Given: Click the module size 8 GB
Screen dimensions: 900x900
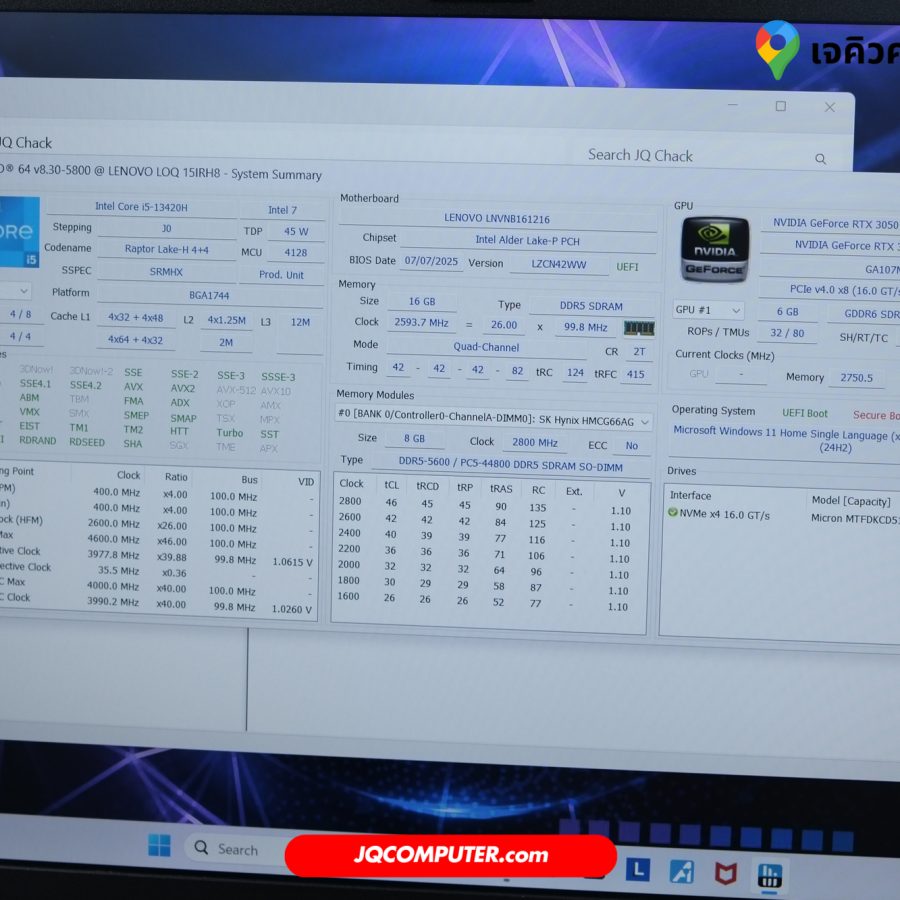Looking at the screenshot, I should 414,439.
